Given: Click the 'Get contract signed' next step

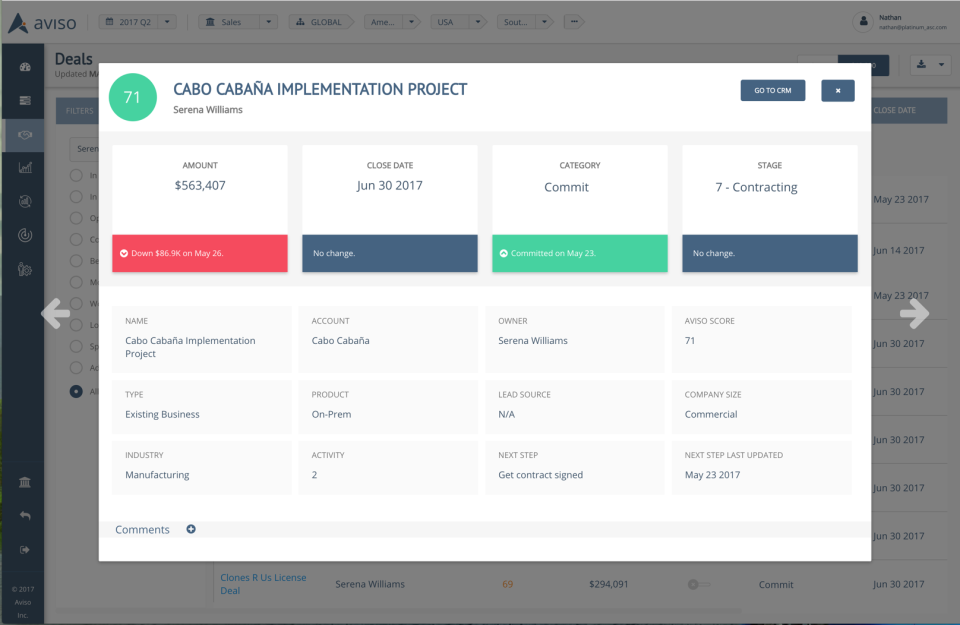Looking at the screenshot, I should pyautogui.click(x=541, y=475).
